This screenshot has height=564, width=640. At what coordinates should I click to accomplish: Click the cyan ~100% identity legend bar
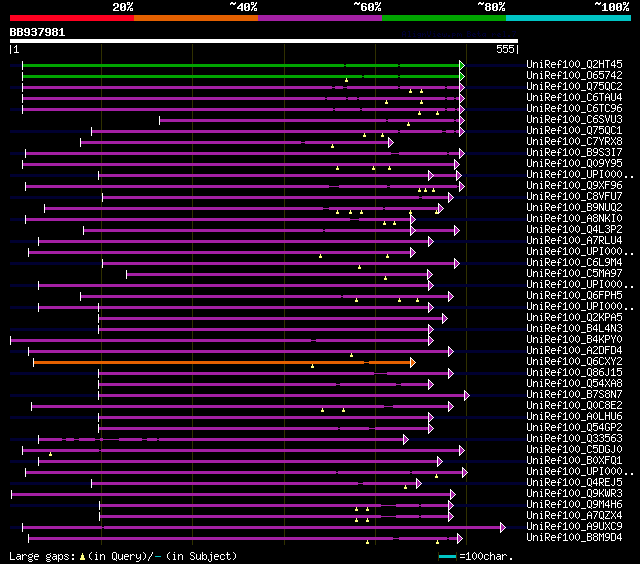(569, 18)
